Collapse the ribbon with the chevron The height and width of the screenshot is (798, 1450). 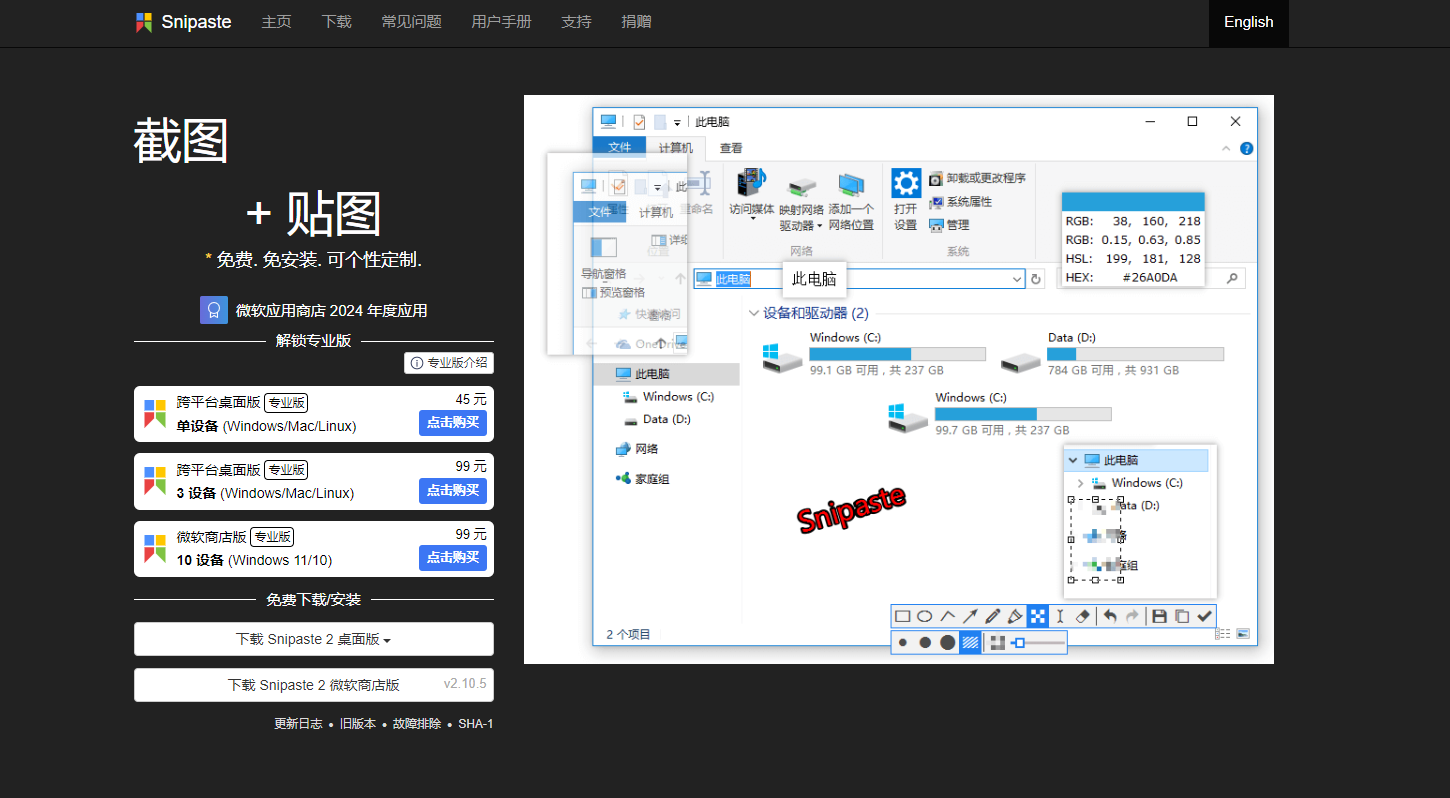1227,148
